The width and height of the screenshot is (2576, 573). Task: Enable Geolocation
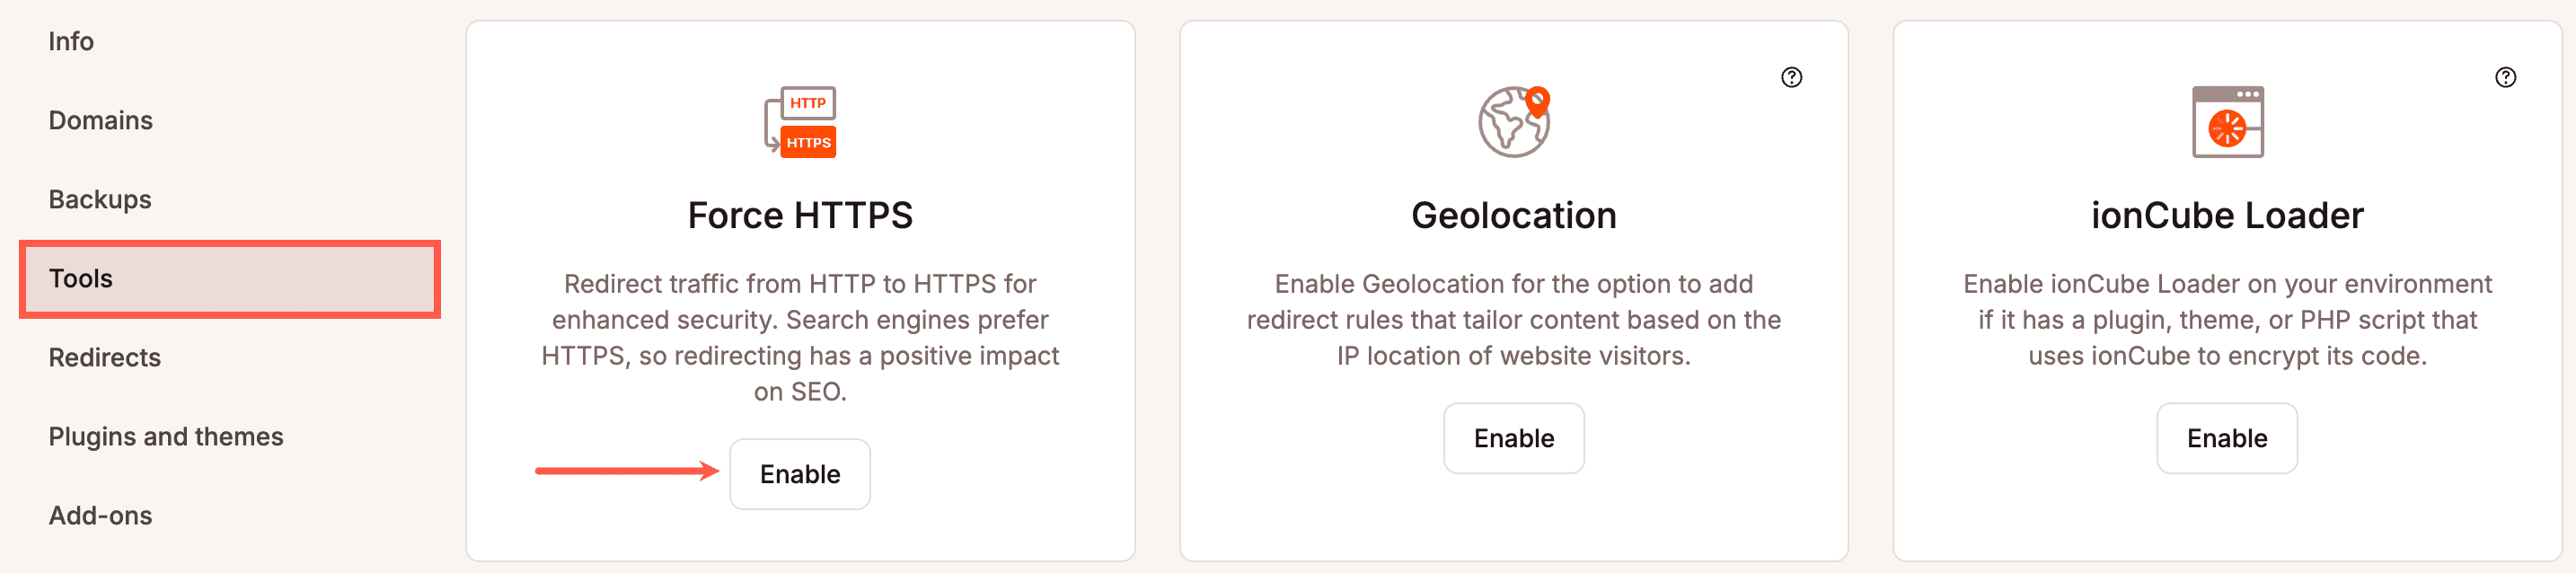tap(1513, 438)
